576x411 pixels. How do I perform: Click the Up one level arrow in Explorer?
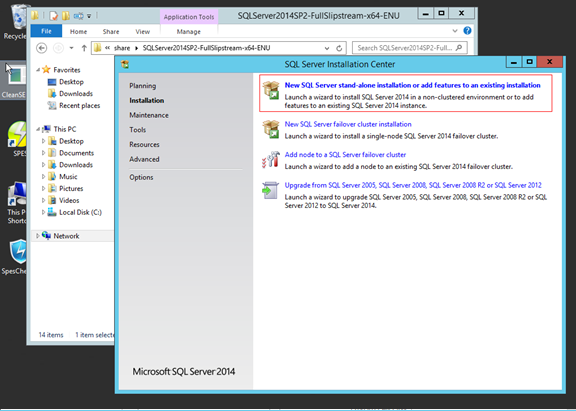coord(84,48)
